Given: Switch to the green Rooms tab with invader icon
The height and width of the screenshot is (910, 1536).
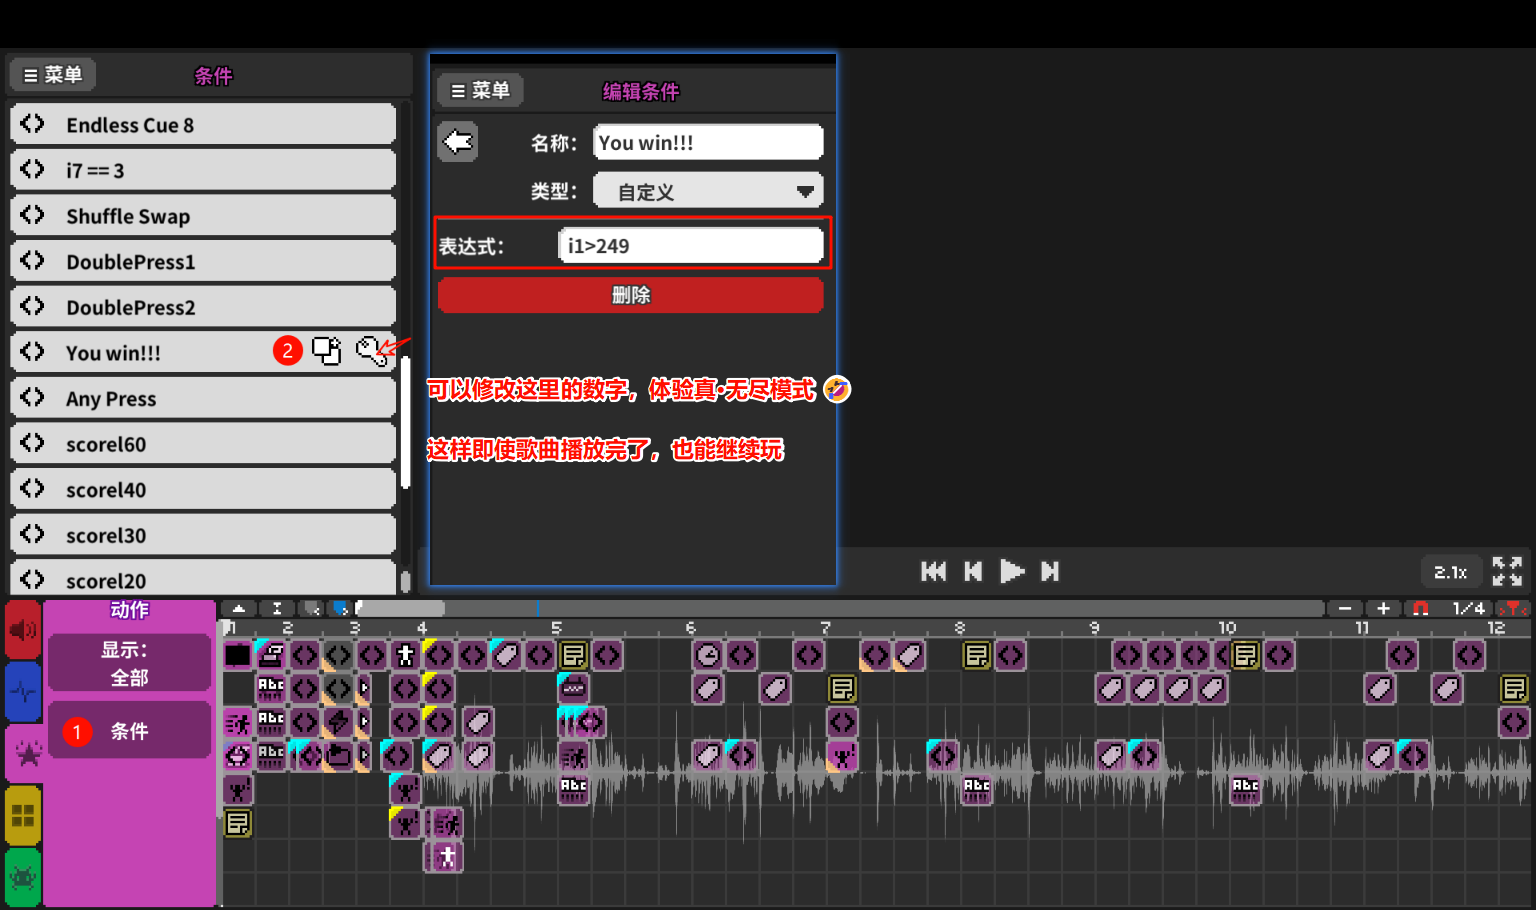Looking at the screenshot, I should tap(22, 877).
